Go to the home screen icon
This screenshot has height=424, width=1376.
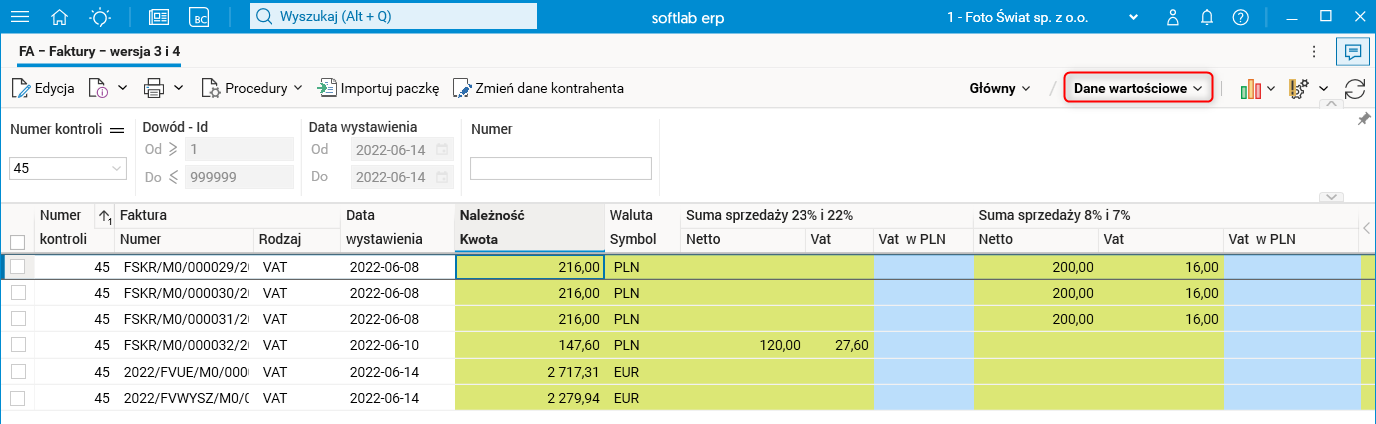tap(60, 17)
